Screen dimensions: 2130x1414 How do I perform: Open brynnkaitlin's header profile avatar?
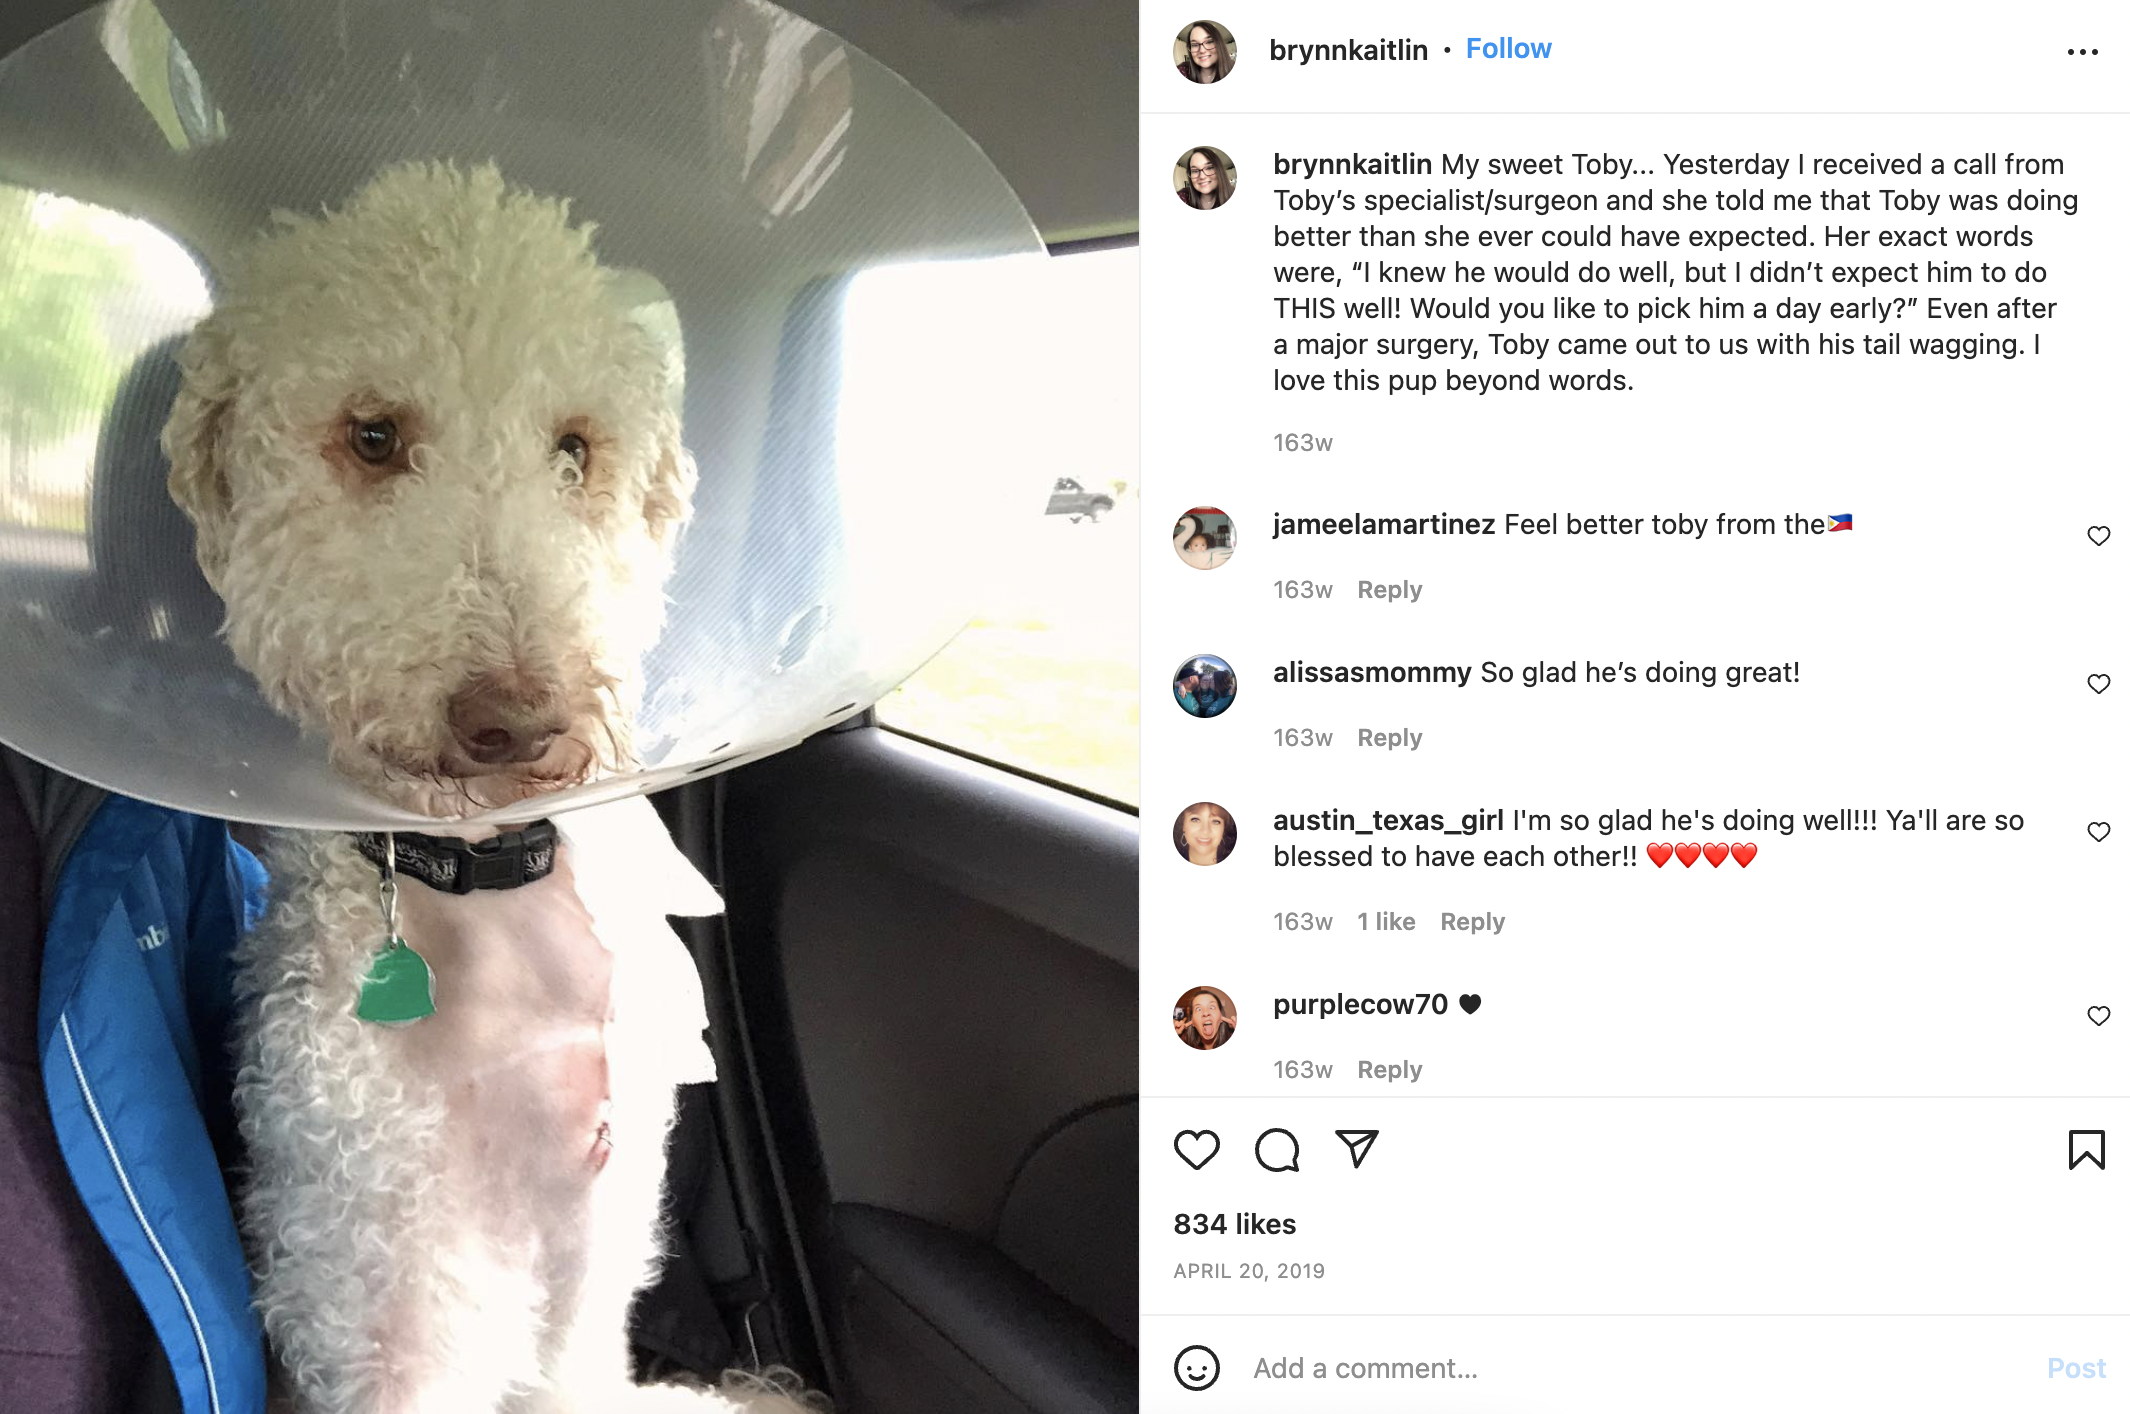click(x=1204, y=52)
